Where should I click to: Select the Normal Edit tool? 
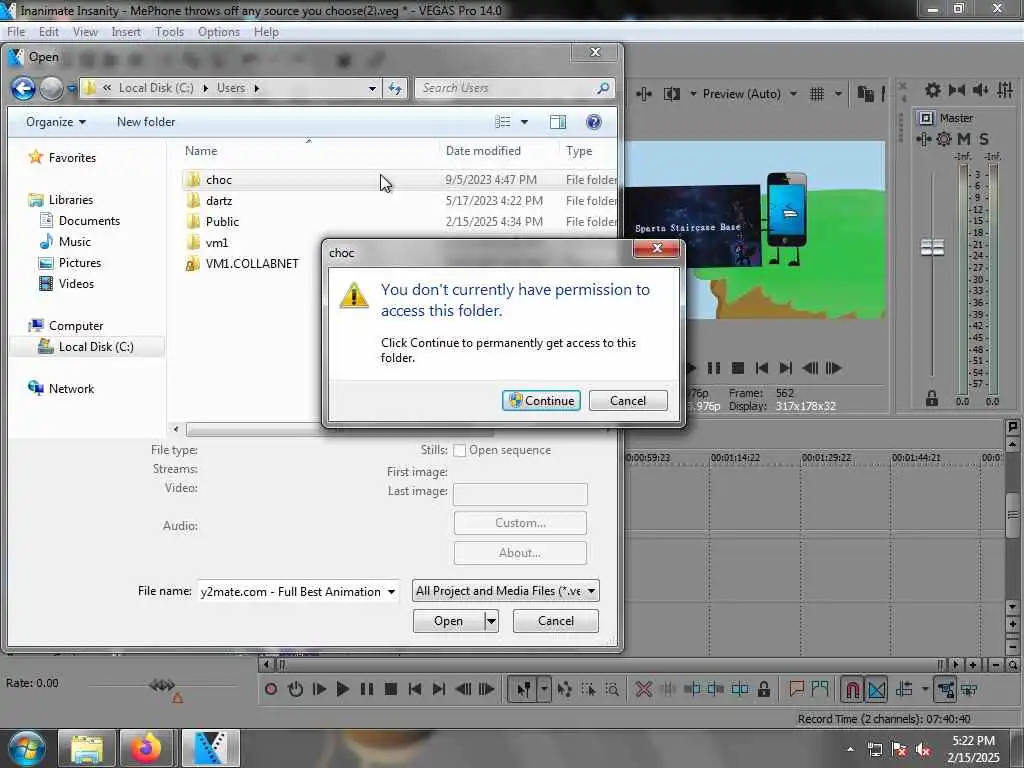[523, 689]
